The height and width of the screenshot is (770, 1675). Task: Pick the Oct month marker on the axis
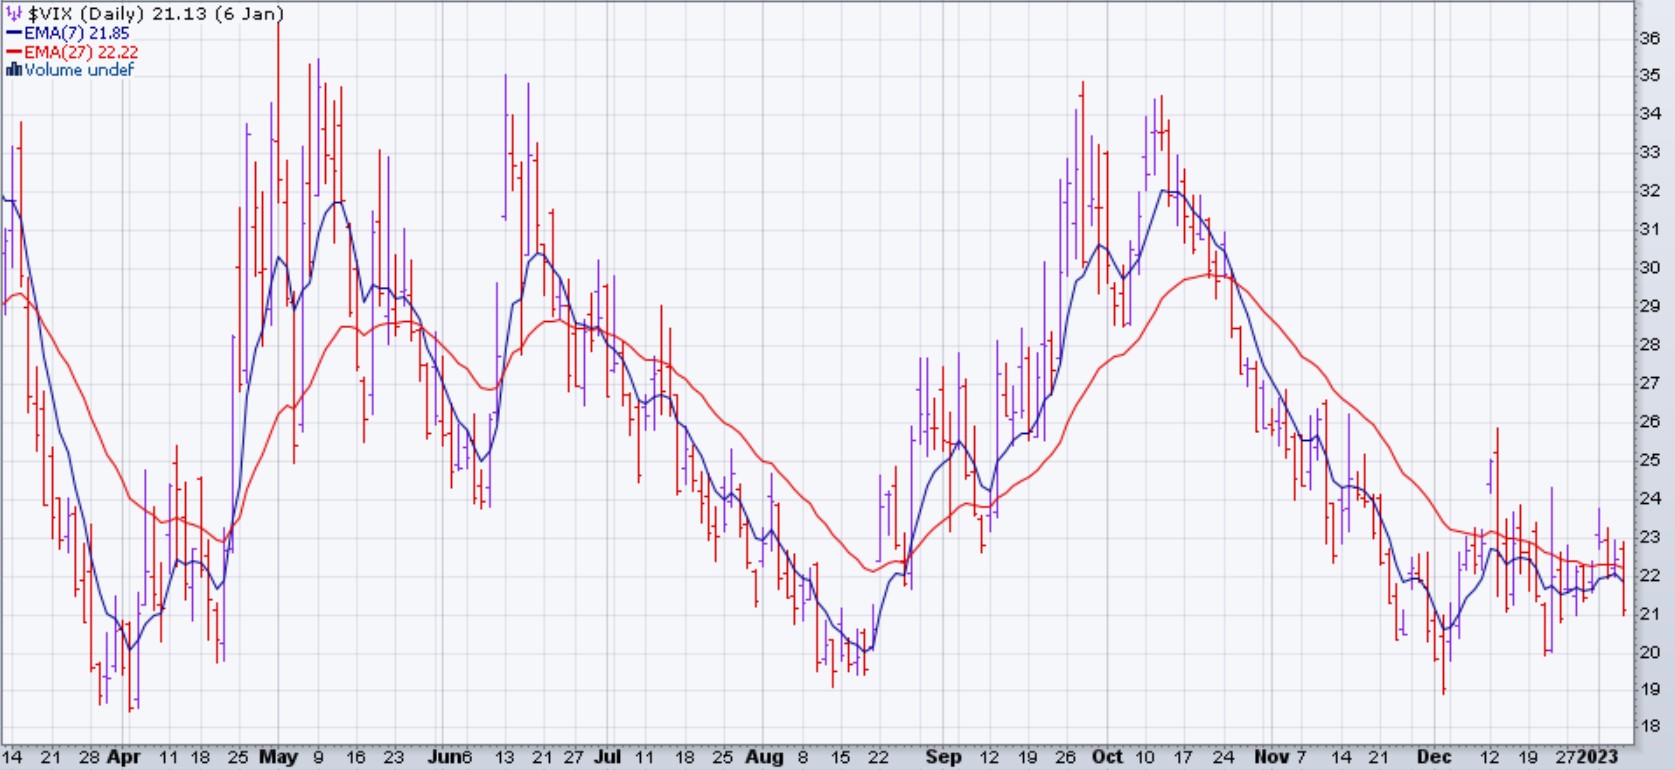point(1107,757)
